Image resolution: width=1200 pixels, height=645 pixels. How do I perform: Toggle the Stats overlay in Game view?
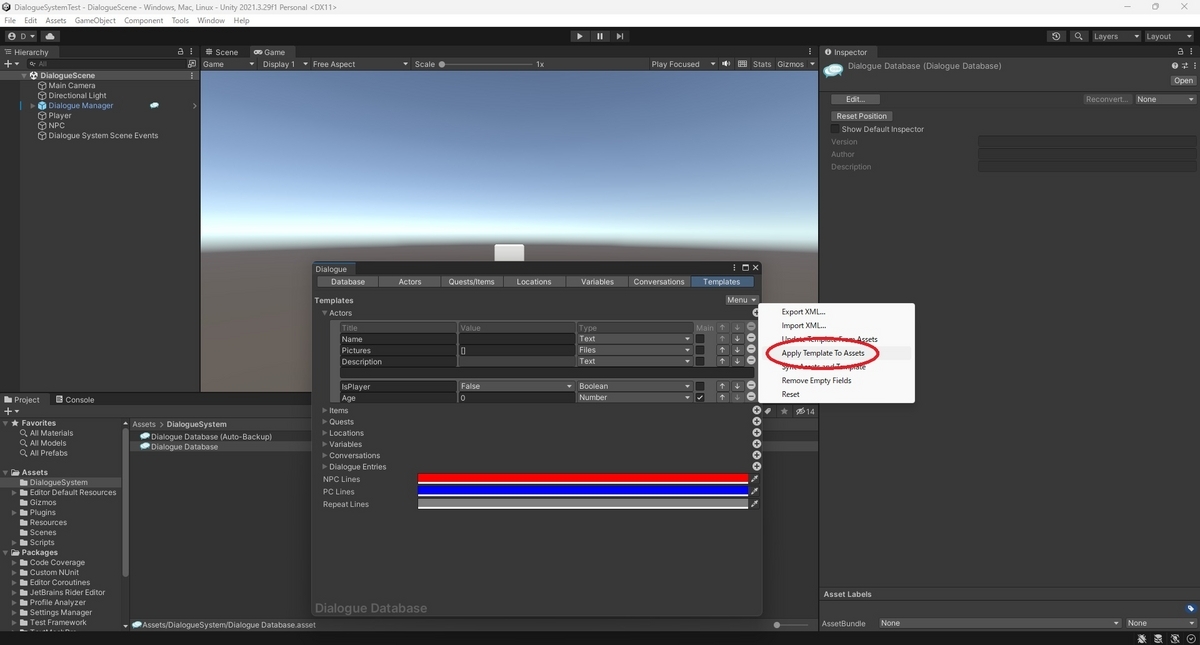point(762,64)
